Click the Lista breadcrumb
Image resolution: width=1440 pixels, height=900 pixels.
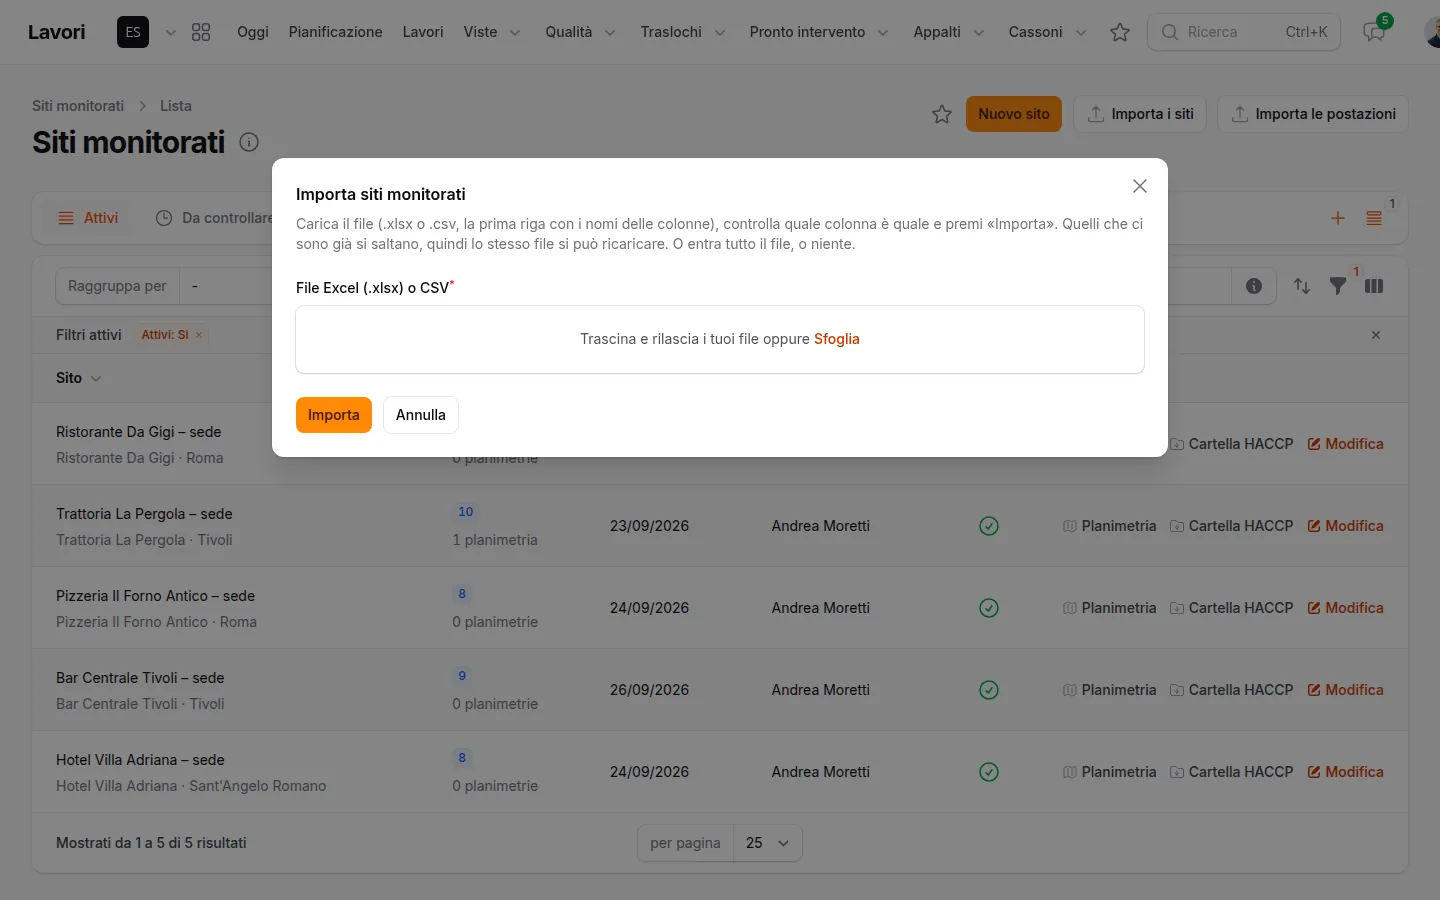point(176,106)
